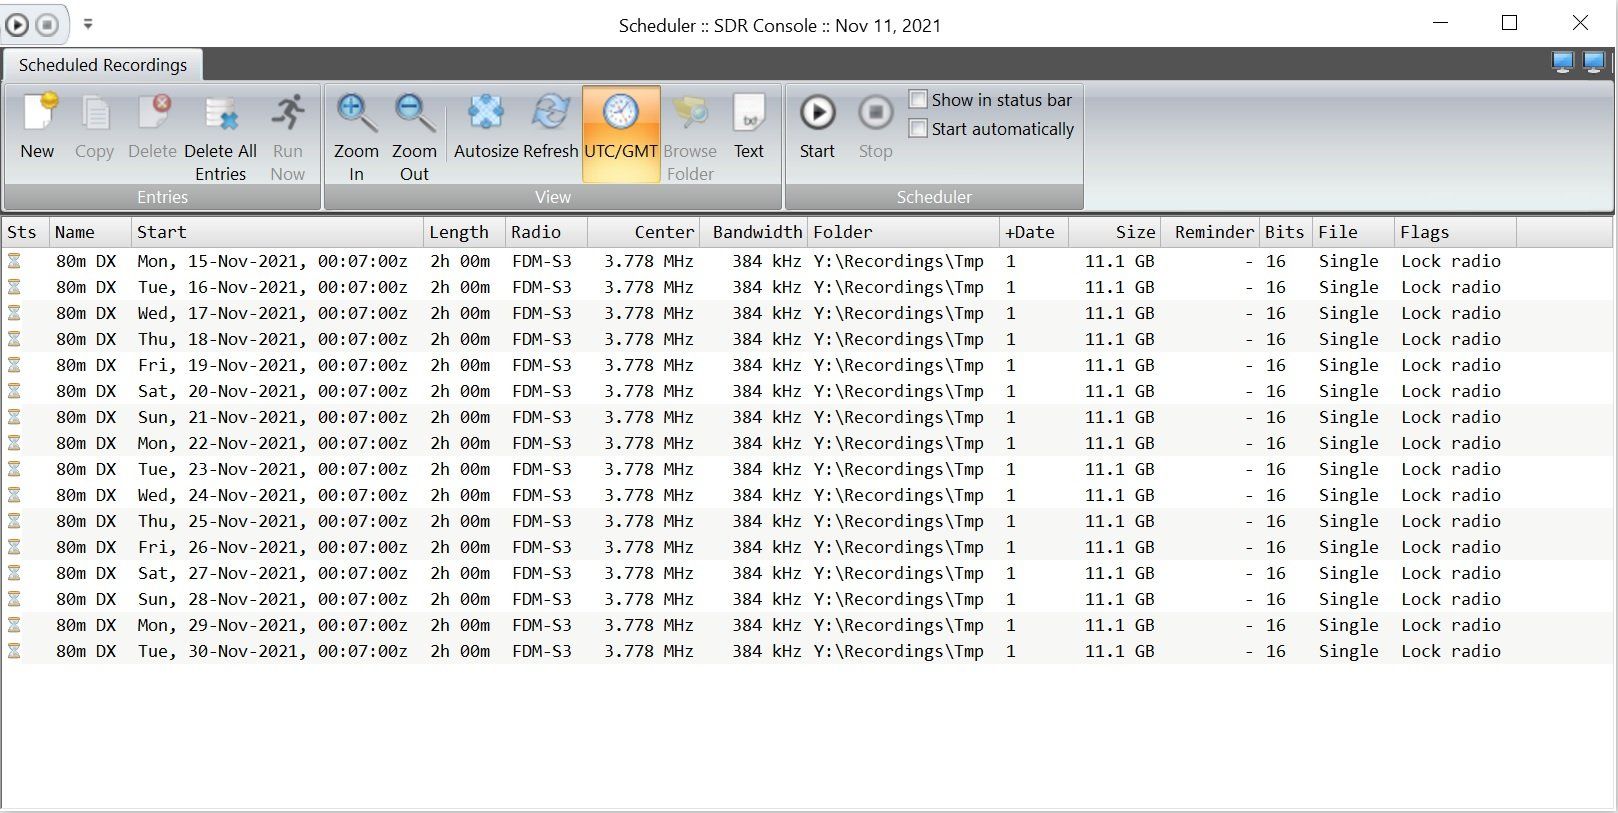Run the selected entry Now
Screen dimensions: 1618x813
click(x=287, y=137)
